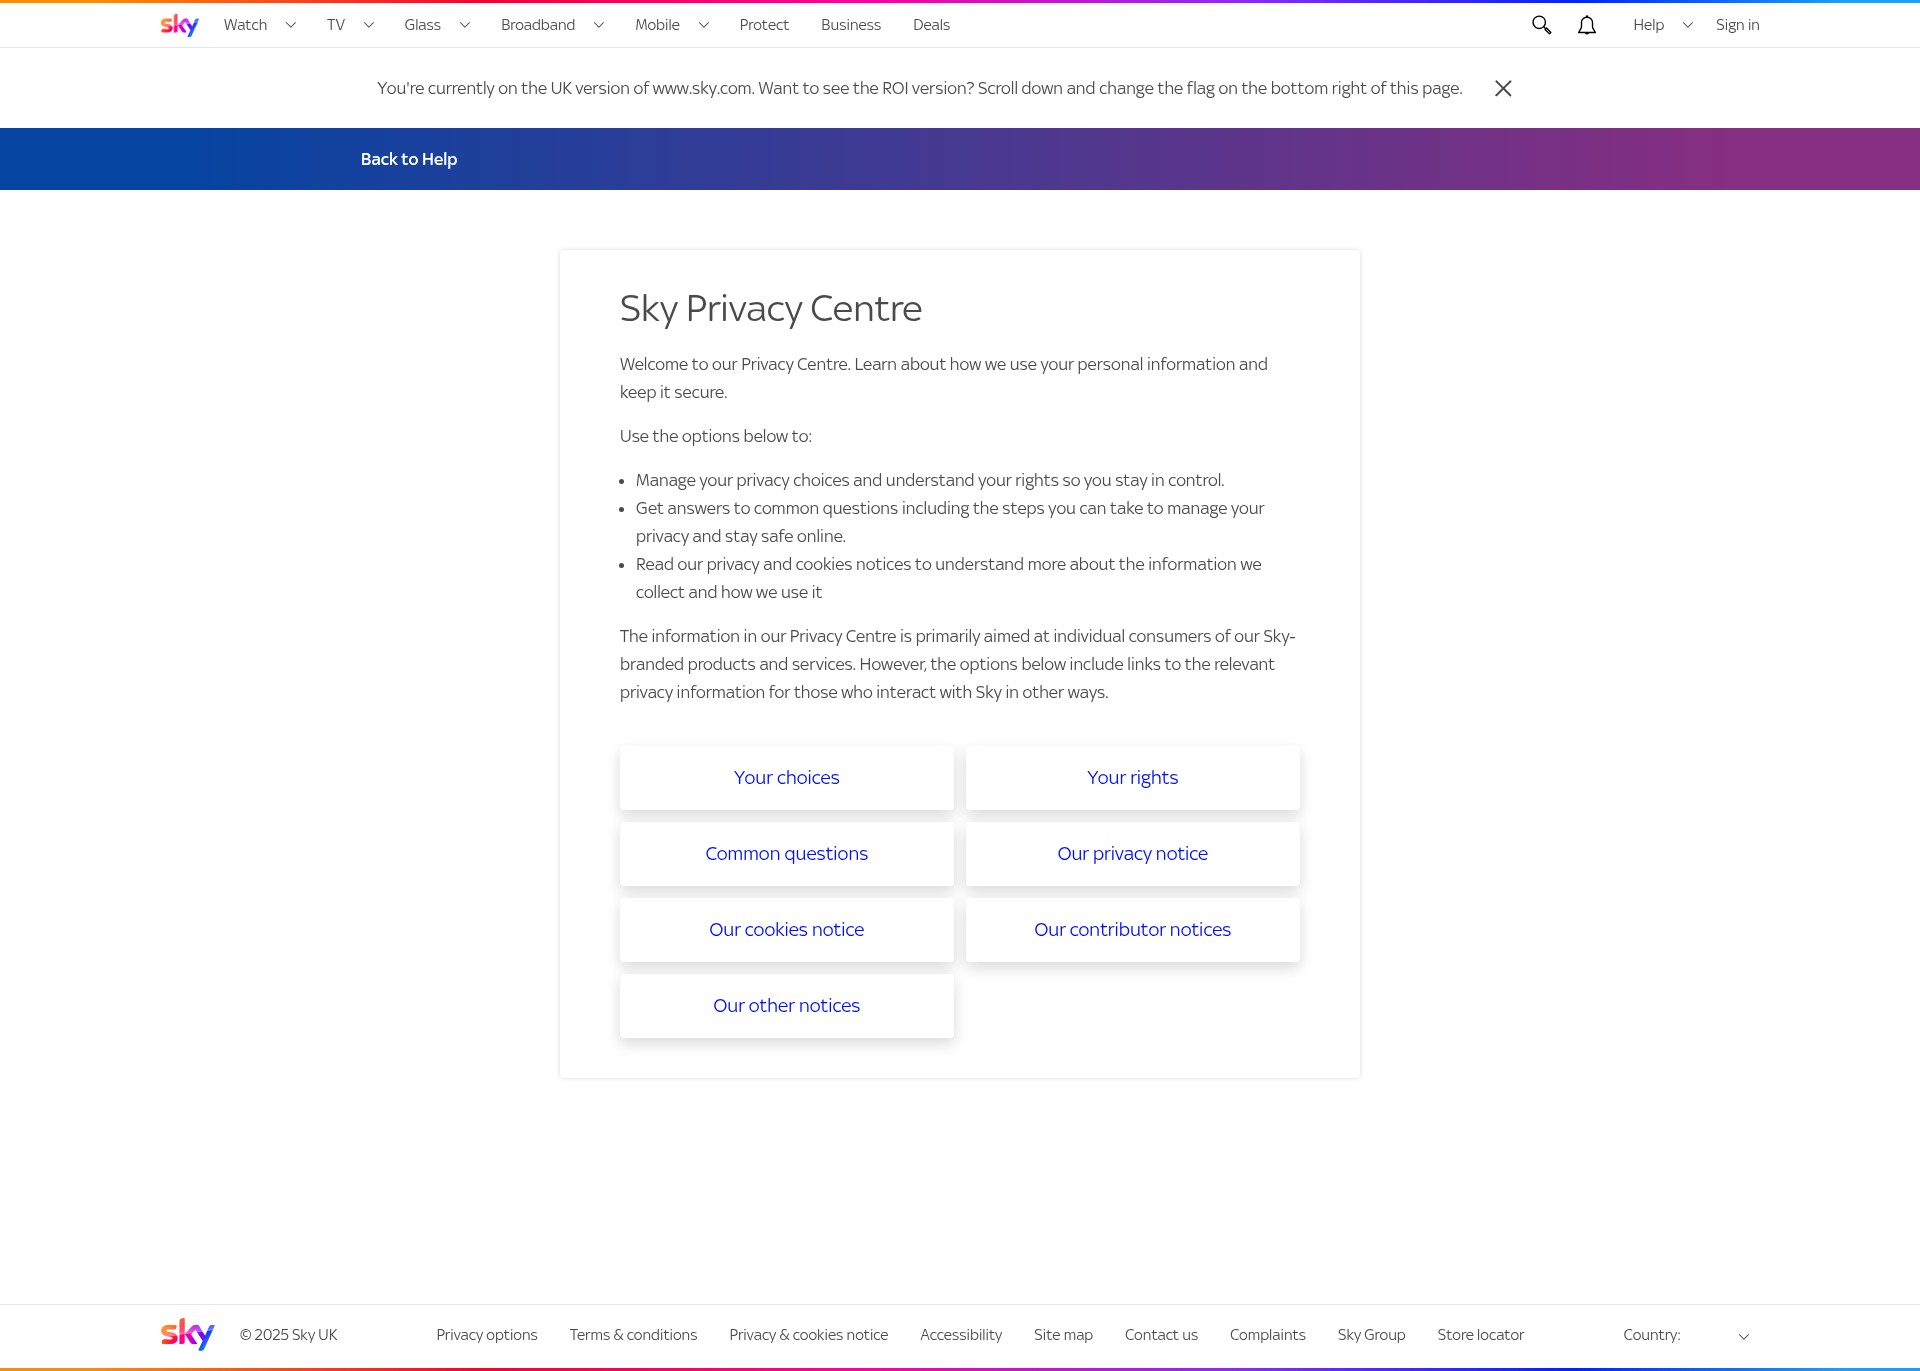Viewport: 1920px width, 1371px height.
Task: Click Terms & conditions footer link
Action: [x=633, y=1335]
